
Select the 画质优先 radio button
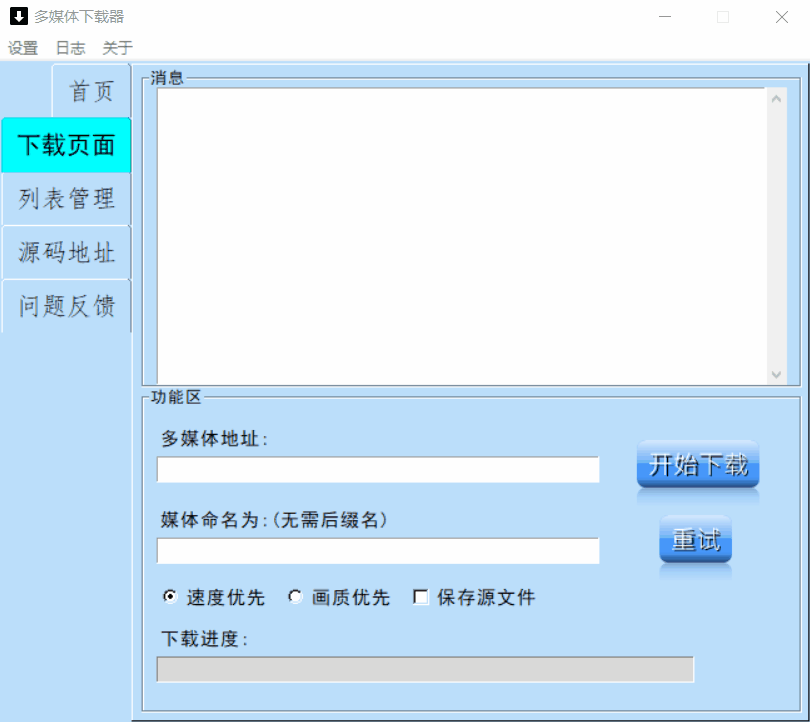[x=294, y=597]
